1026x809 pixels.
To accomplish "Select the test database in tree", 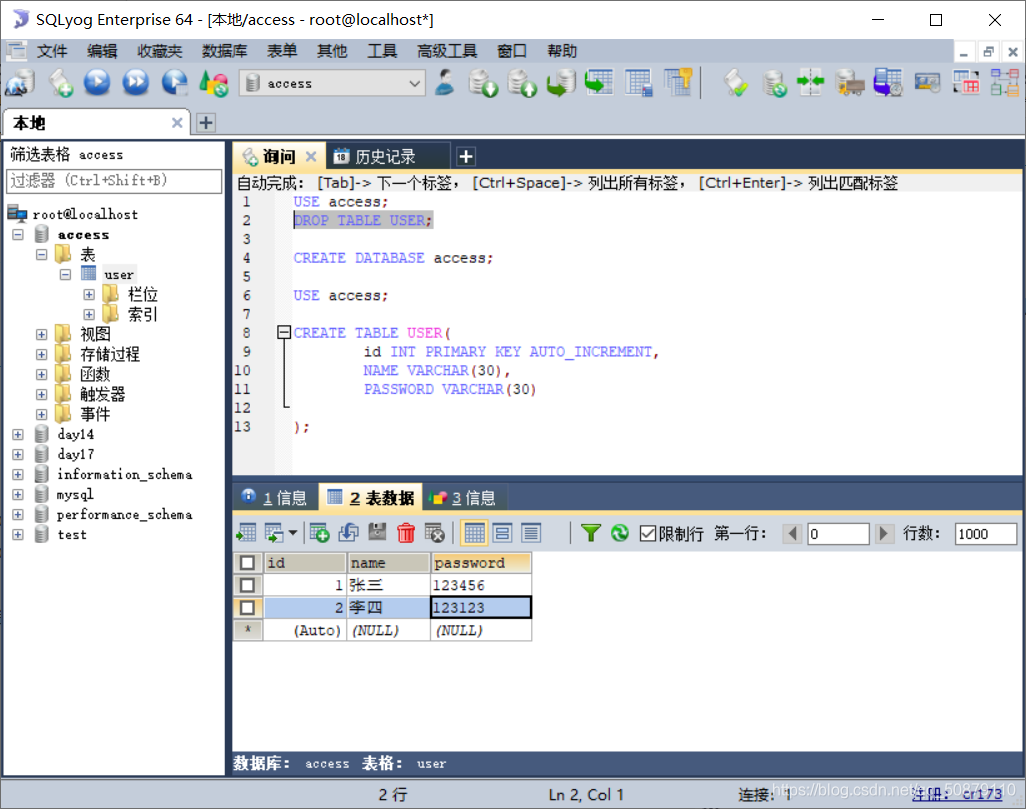I will 72,535.
